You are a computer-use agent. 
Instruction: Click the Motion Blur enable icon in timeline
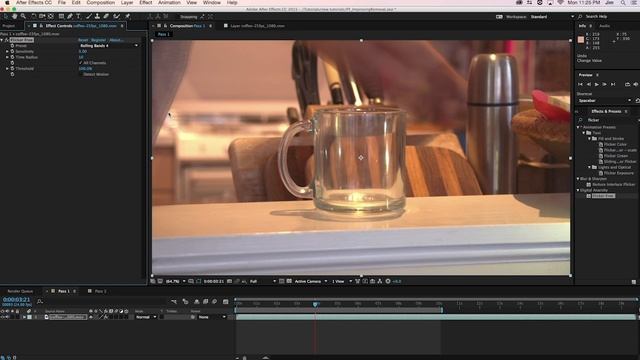coord(214,302)
